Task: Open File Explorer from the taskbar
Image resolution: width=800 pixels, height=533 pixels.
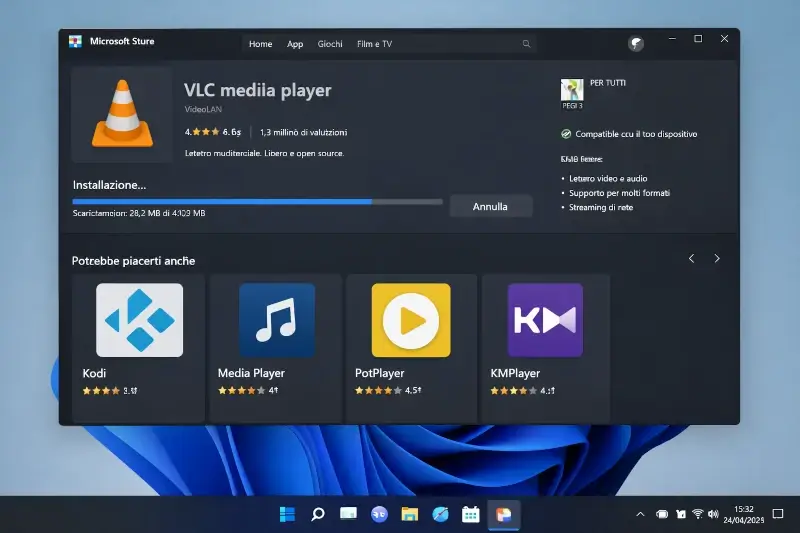Action: tap(410, 514)
